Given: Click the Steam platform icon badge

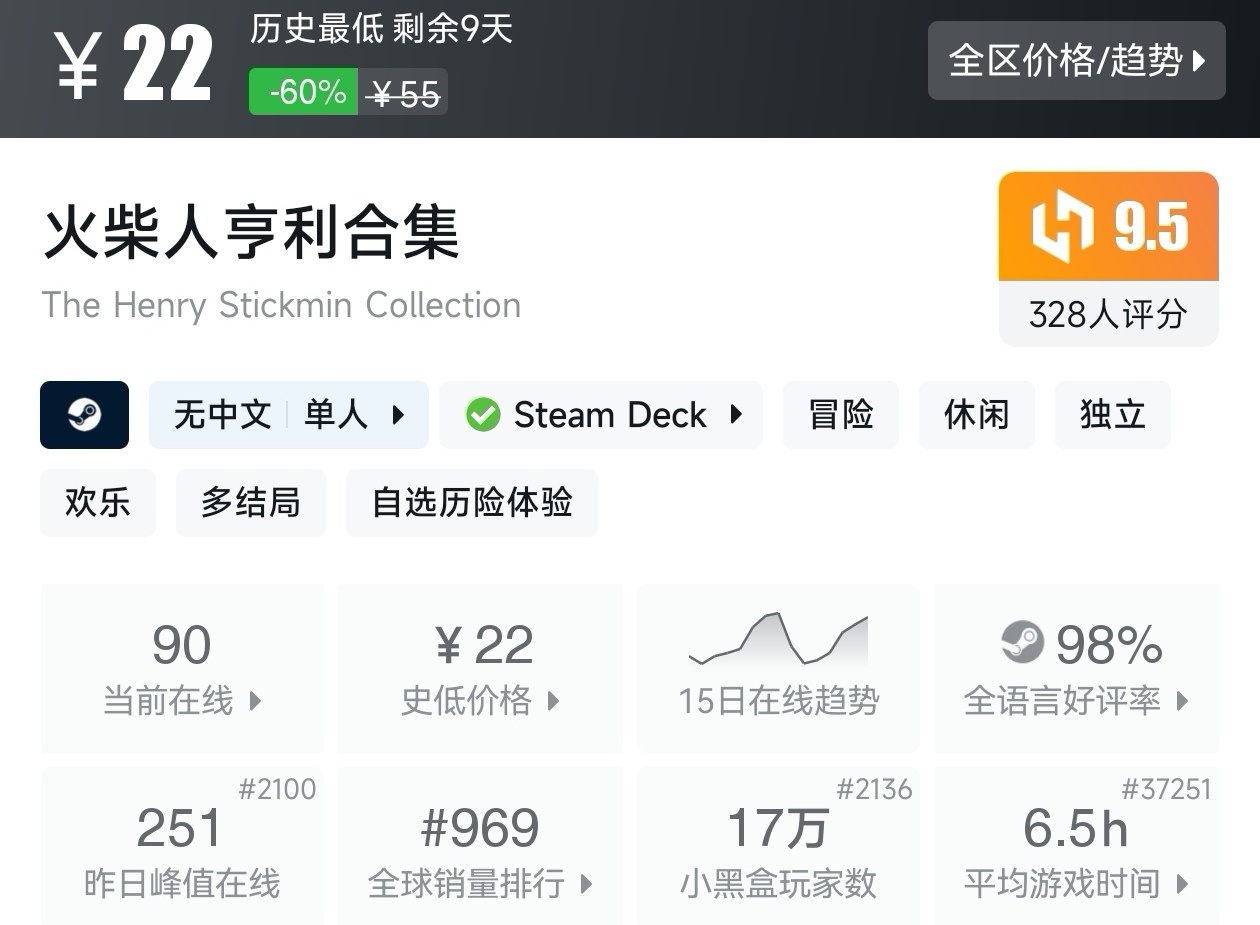Looking at the screenshot, I should click(84, 415).
